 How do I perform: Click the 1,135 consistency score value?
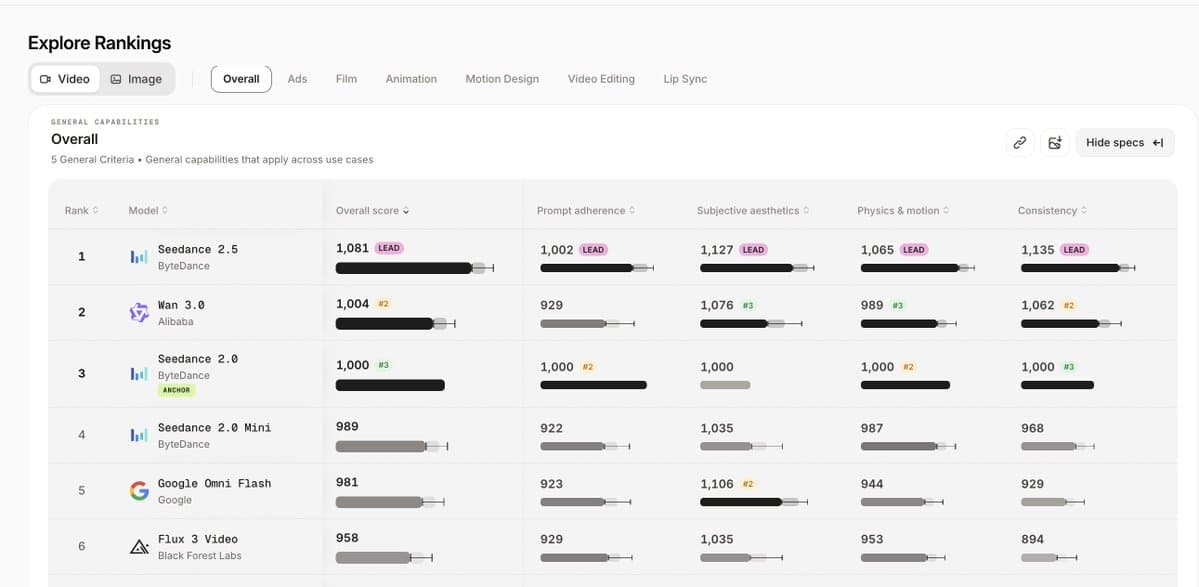tap(1038, 249)
